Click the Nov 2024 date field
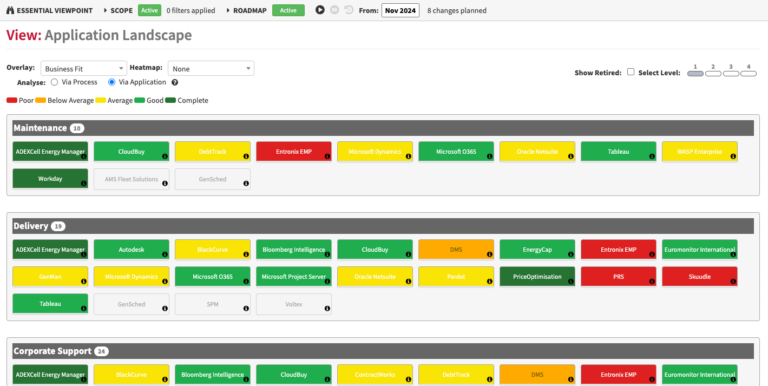This screenshot has width=768, height=386. pos(400,10)
